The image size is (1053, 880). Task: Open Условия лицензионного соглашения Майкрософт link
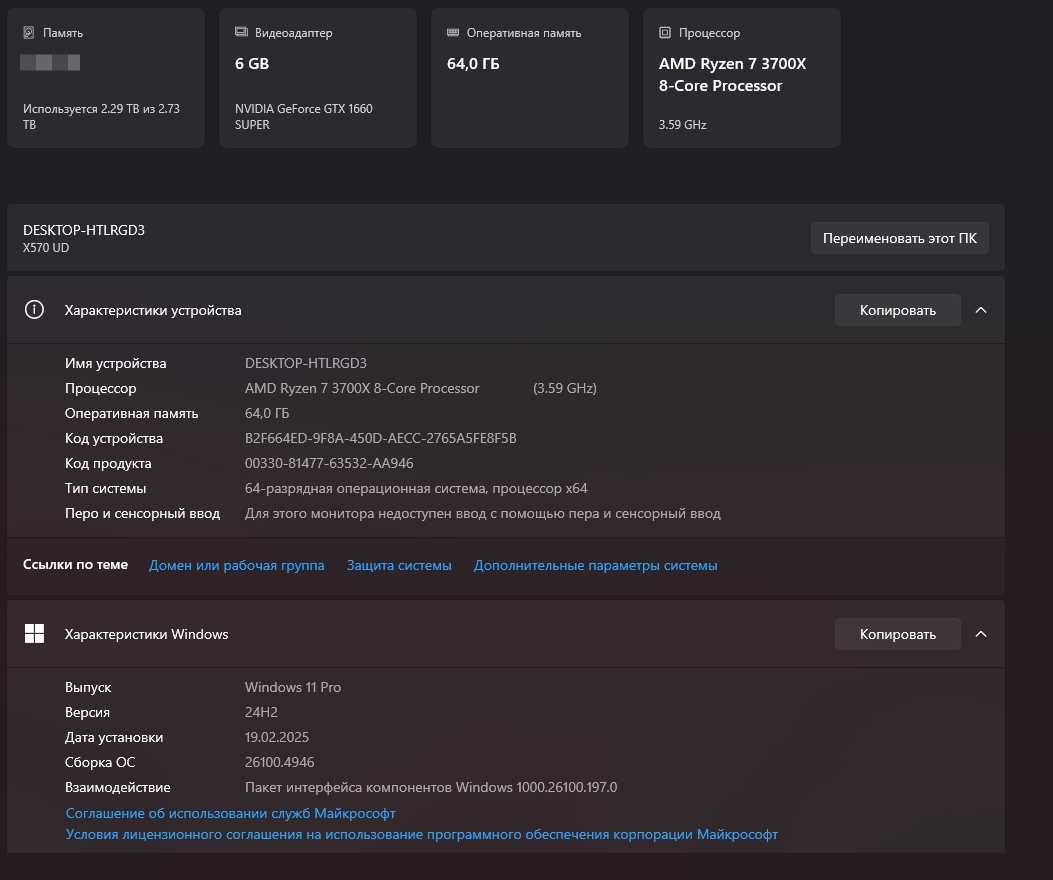pos(422,834)
